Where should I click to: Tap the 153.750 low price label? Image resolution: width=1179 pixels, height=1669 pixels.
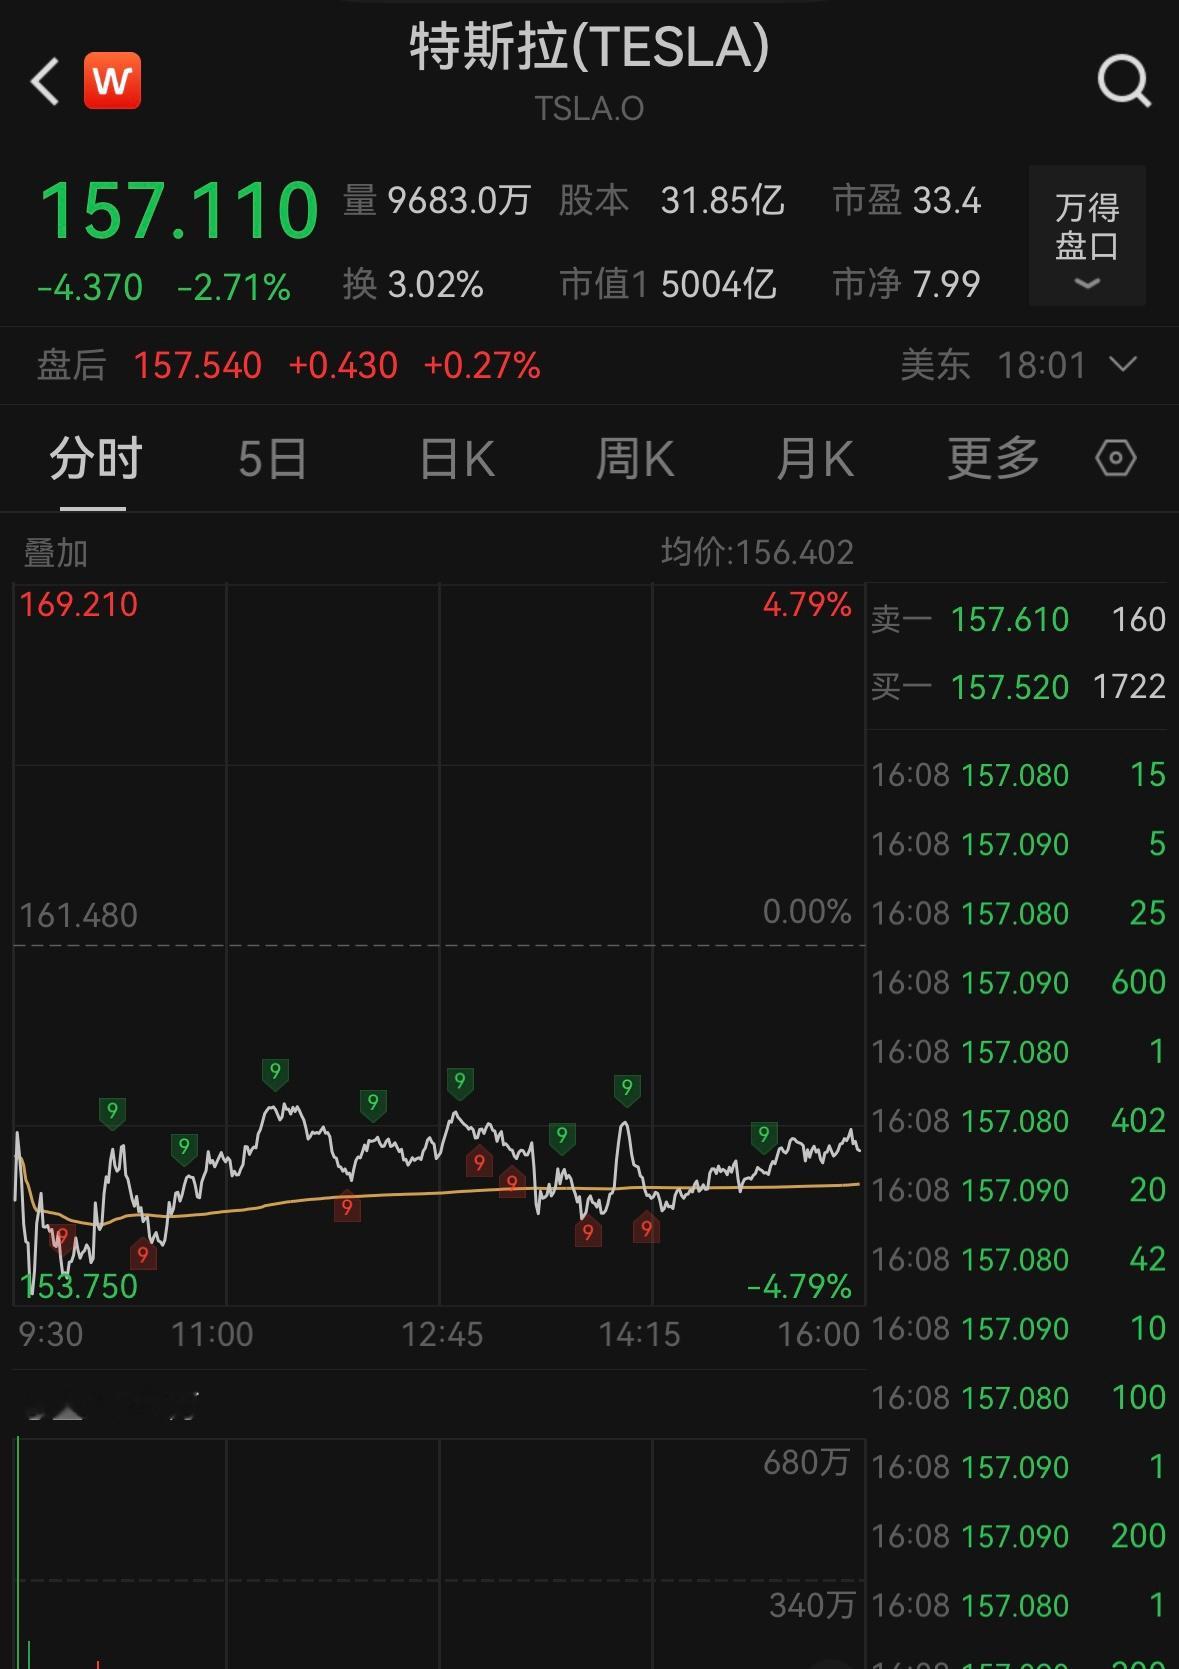coord(79,1286)
